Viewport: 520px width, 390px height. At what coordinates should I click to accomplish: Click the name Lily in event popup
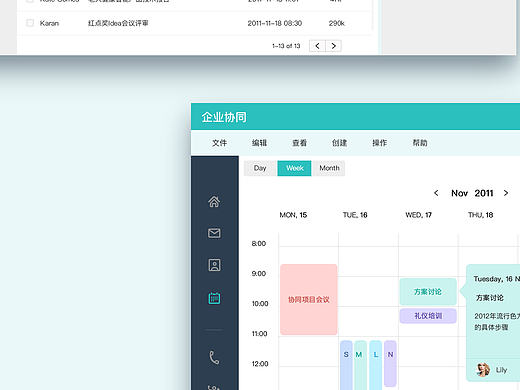[x=501, y=370]
